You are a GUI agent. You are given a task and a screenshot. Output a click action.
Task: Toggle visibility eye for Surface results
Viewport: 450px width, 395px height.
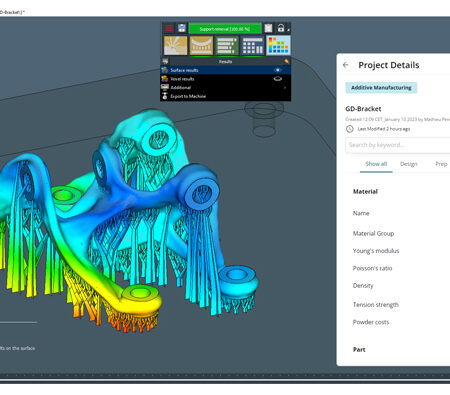277,70
